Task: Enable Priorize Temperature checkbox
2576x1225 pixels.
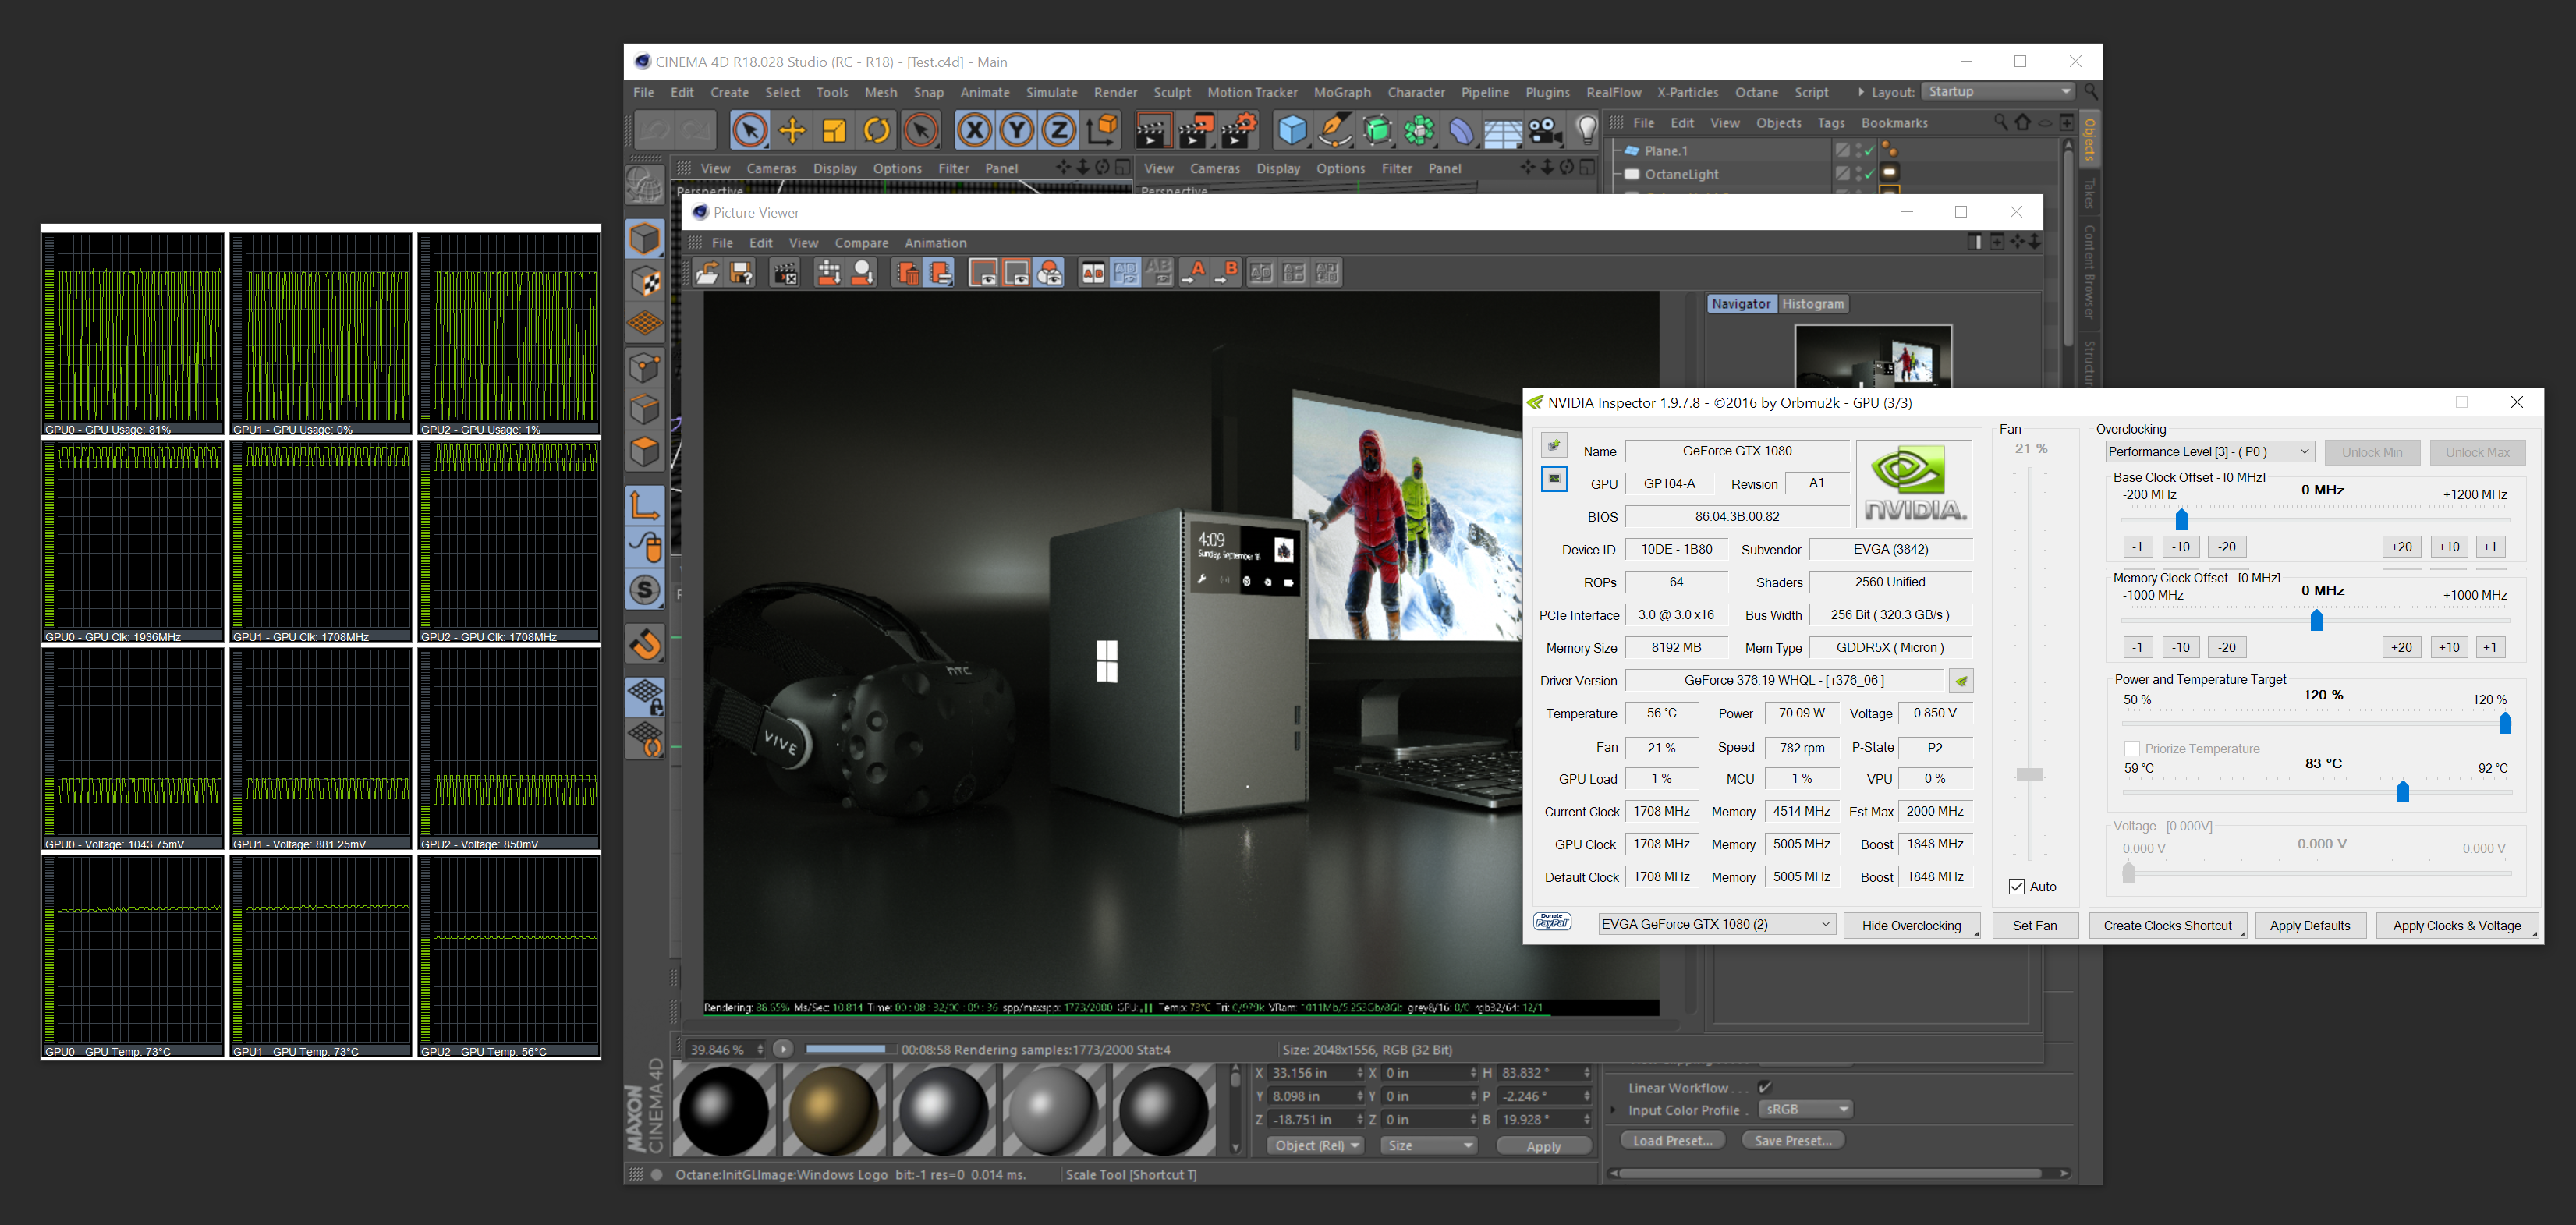Action: click(x=2131, y=748)
